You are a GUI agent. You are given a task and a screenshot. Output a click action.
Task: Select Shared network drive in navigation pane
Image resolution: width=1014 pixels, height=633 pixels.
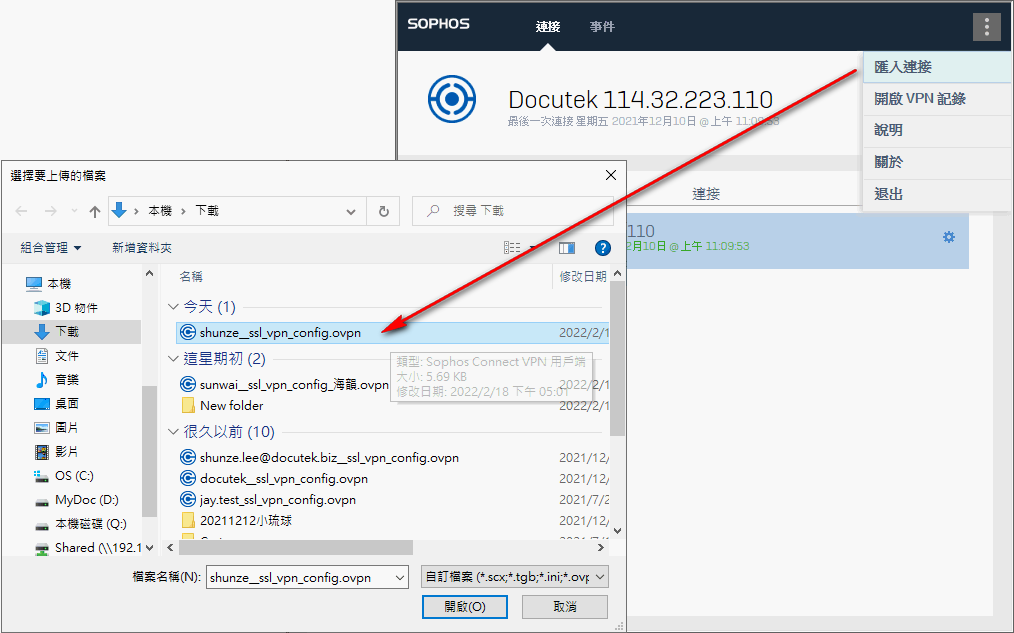pyautogui.click(x=98, y=548)
